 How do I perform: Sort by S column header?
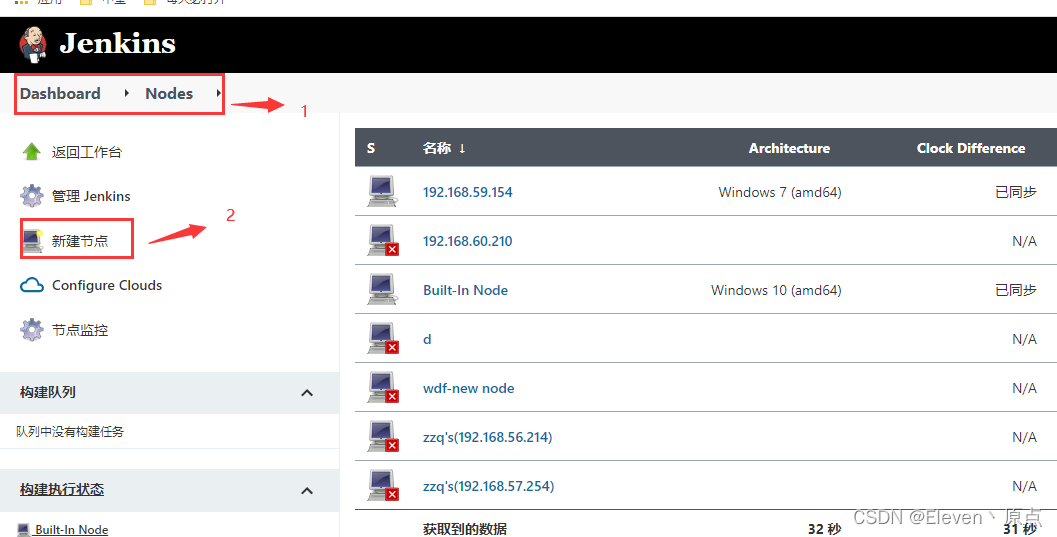click(371, 148)
